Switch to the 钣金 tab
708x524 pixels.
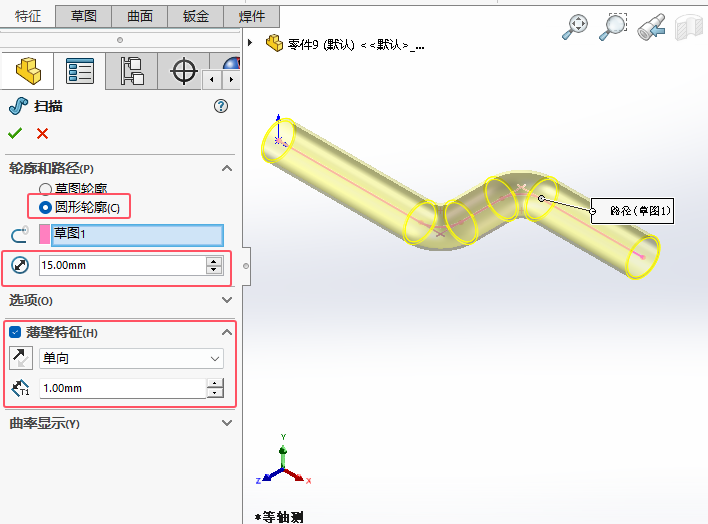[x=196, y=16]
